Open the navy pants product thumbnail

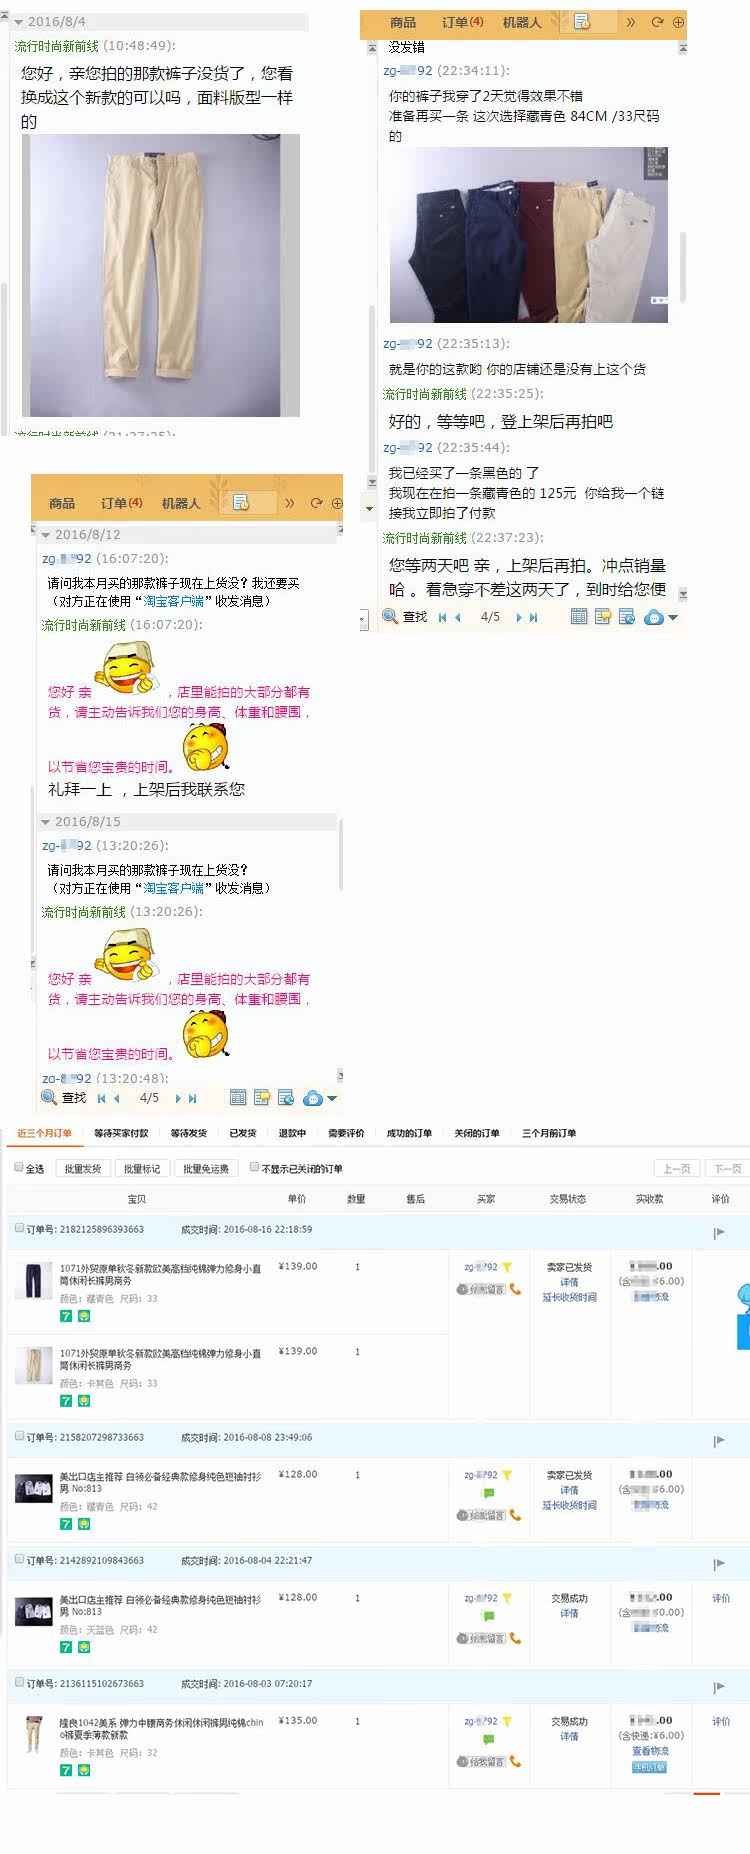34,1281
